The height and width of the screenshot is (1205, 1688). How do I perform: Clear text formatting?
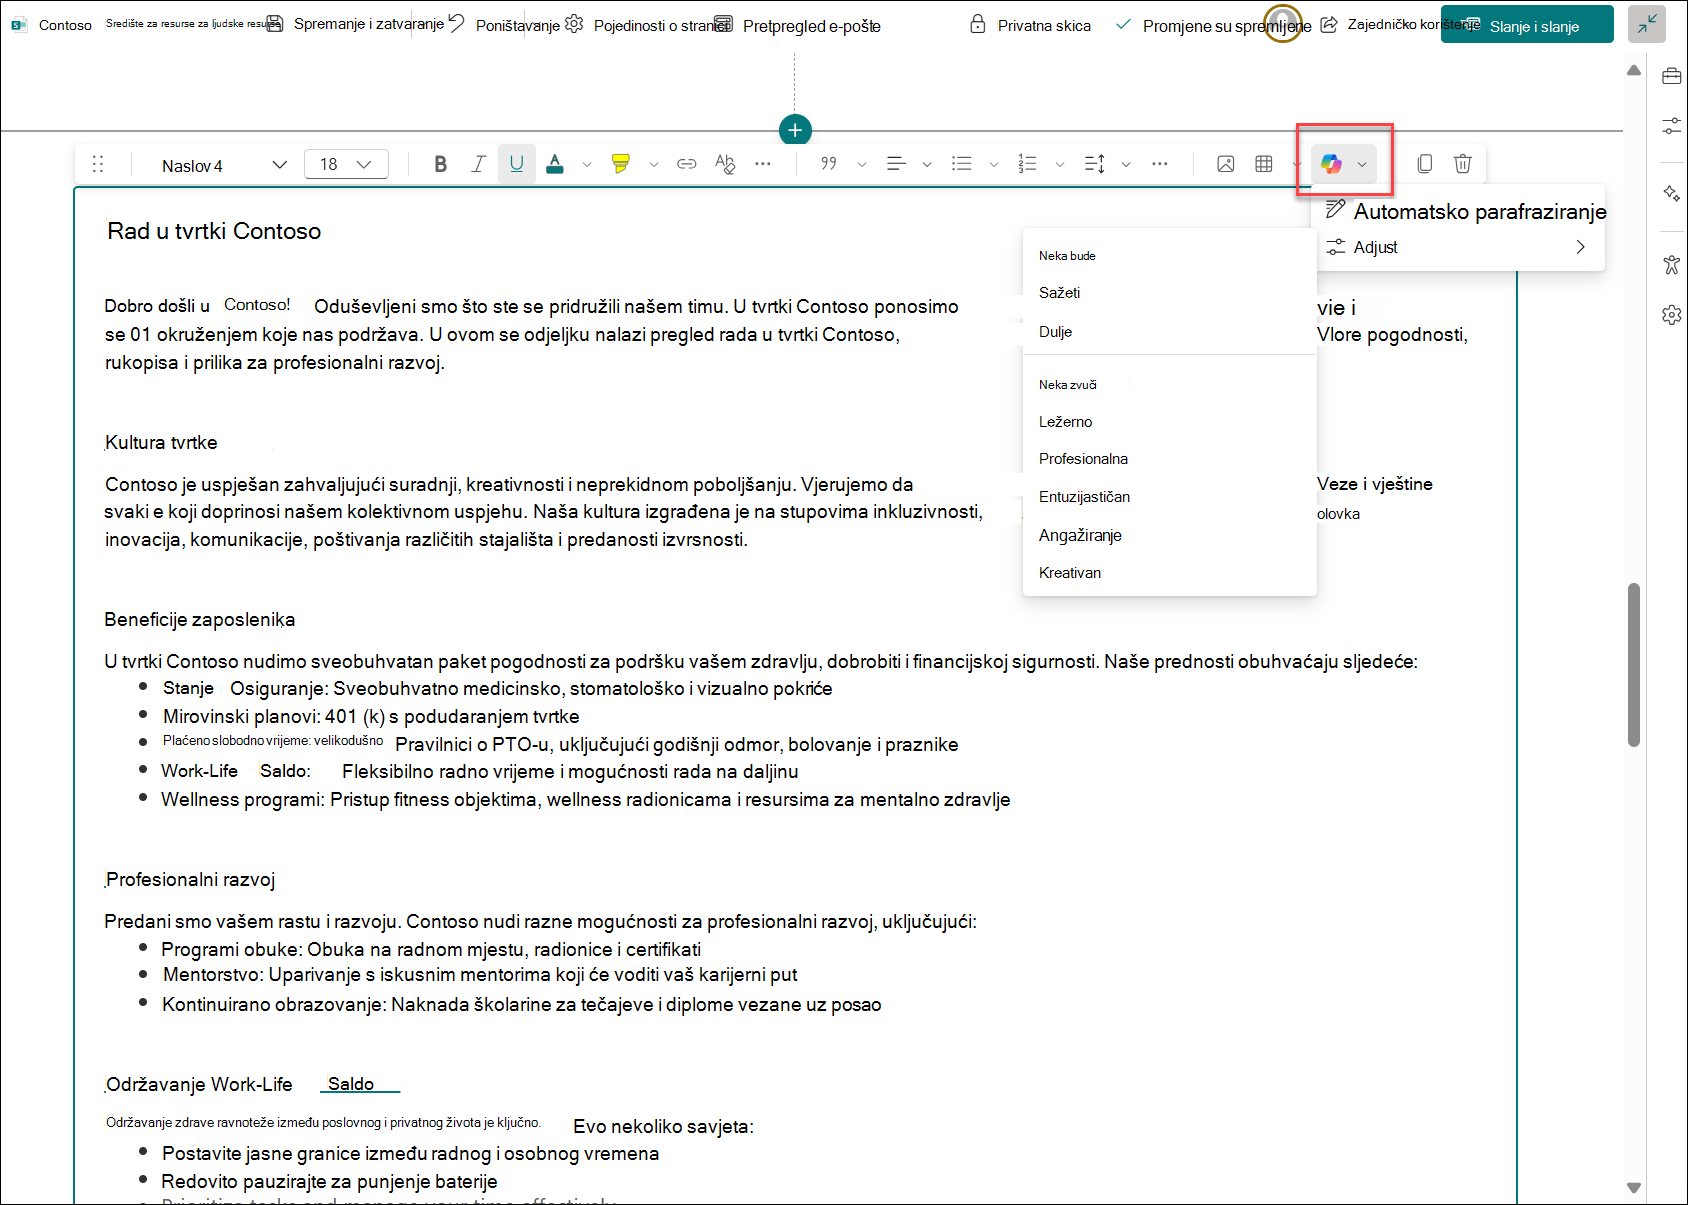tap(725, 164)
